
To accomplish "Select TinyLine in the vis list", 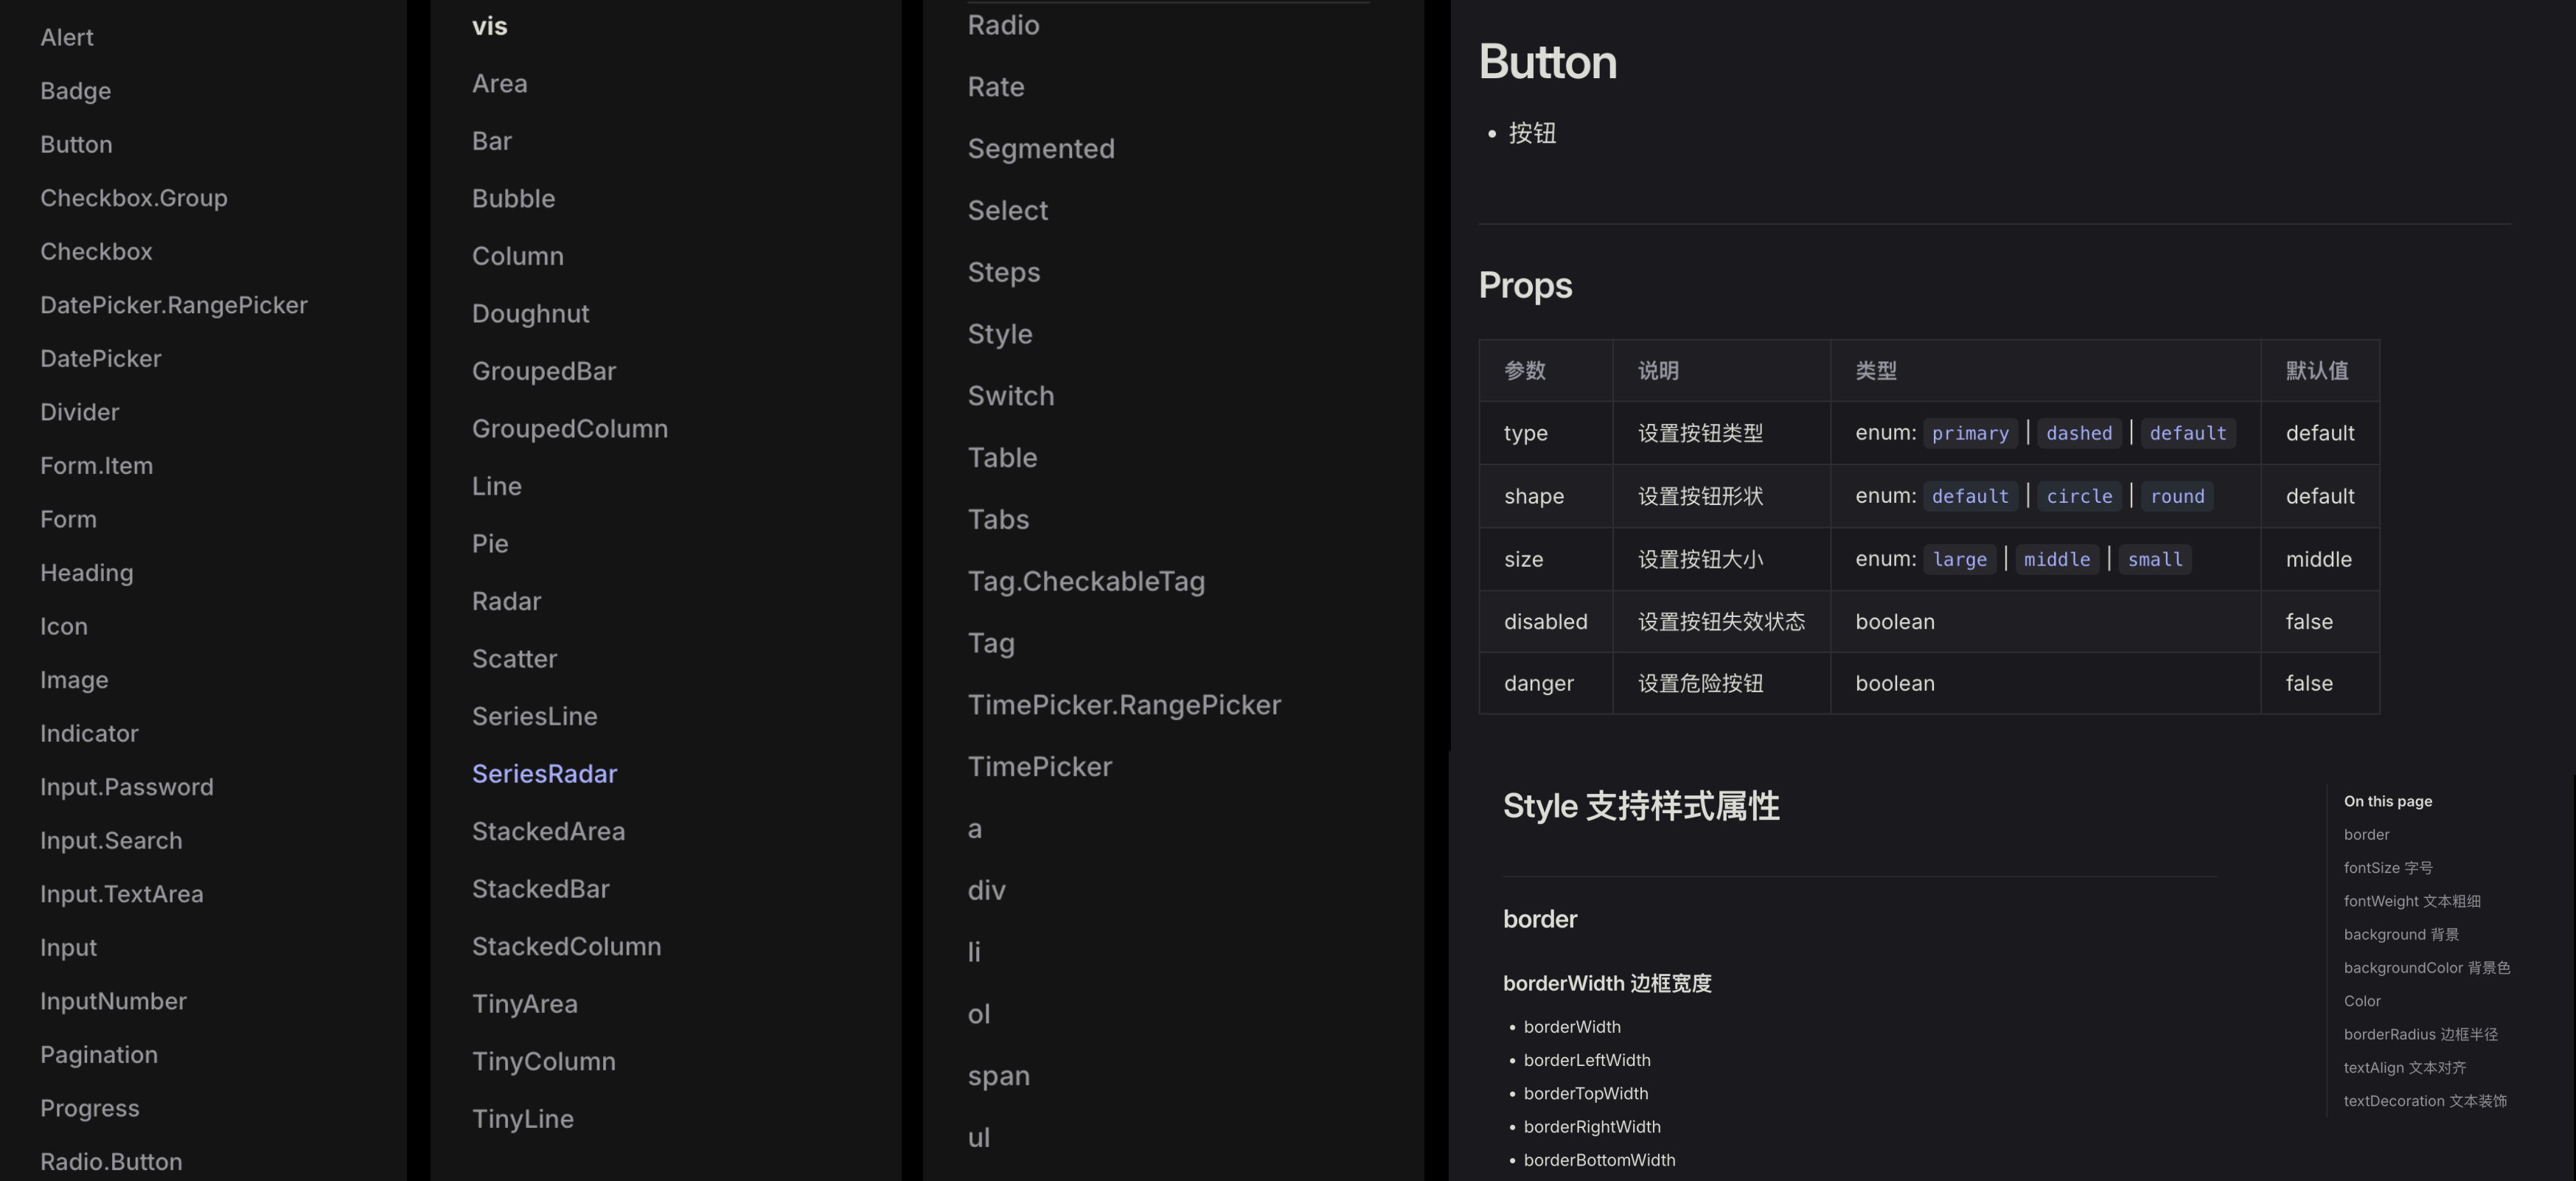I will point(522,1118).
